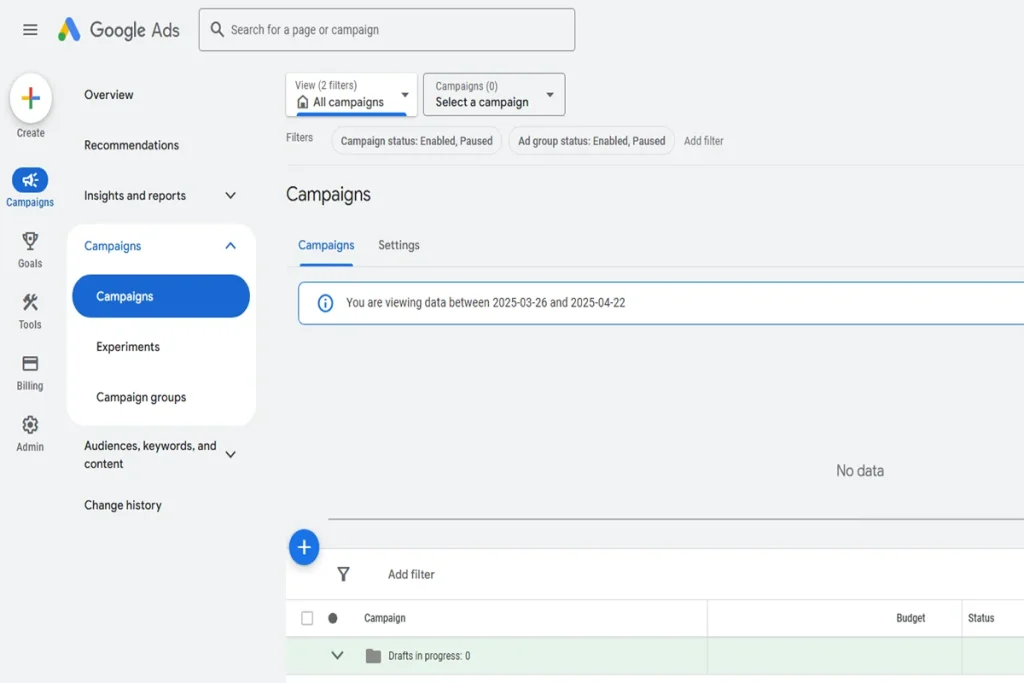Image resolution: width=1024 pixels, height=683 pixels.
Task: Expand the Drafts in progress row
Action: 338,656
